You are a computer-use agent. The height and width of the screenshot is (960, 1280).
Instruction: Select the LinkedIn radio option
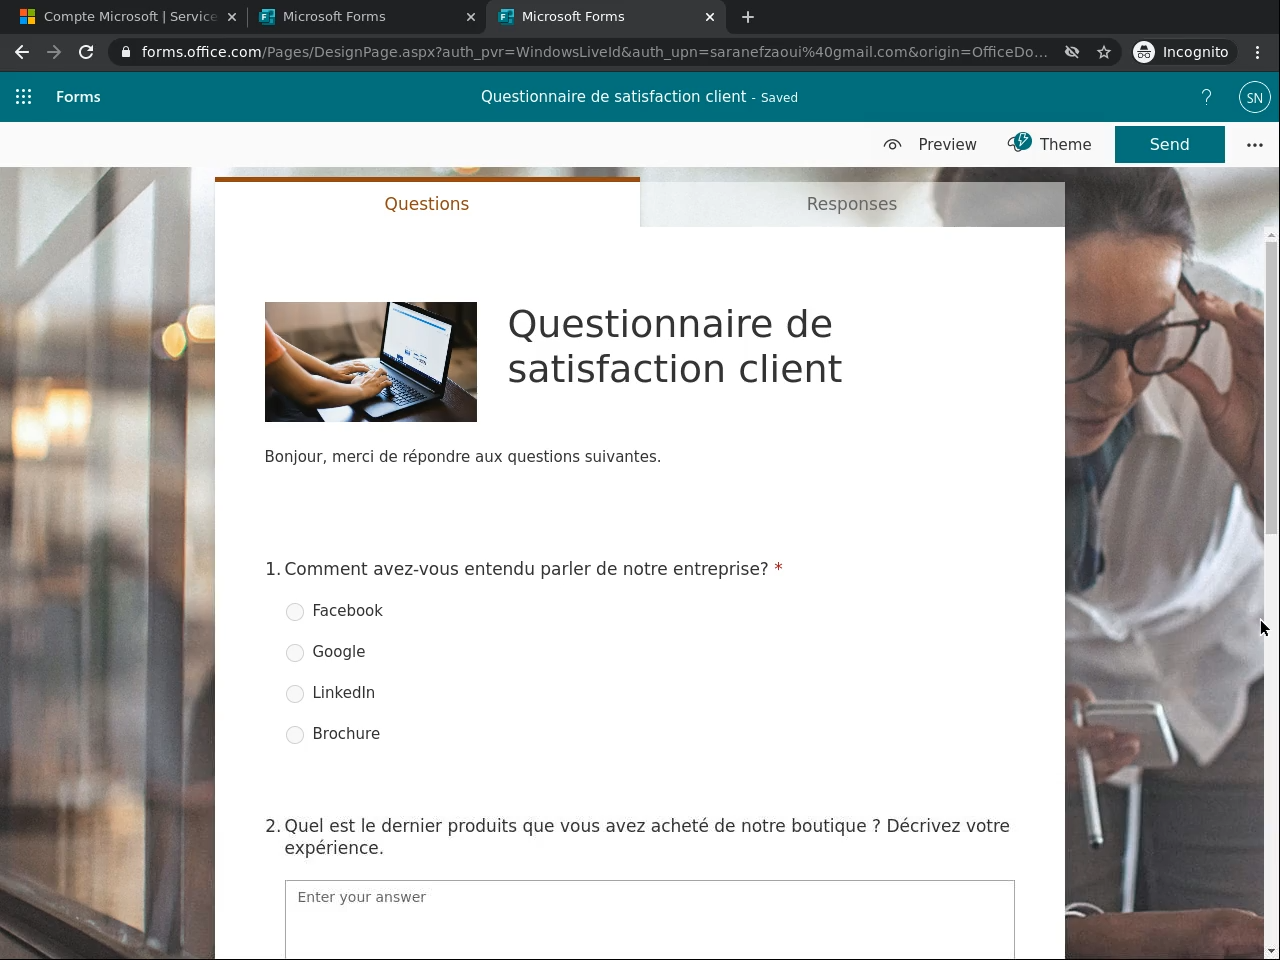coord(295,694)
